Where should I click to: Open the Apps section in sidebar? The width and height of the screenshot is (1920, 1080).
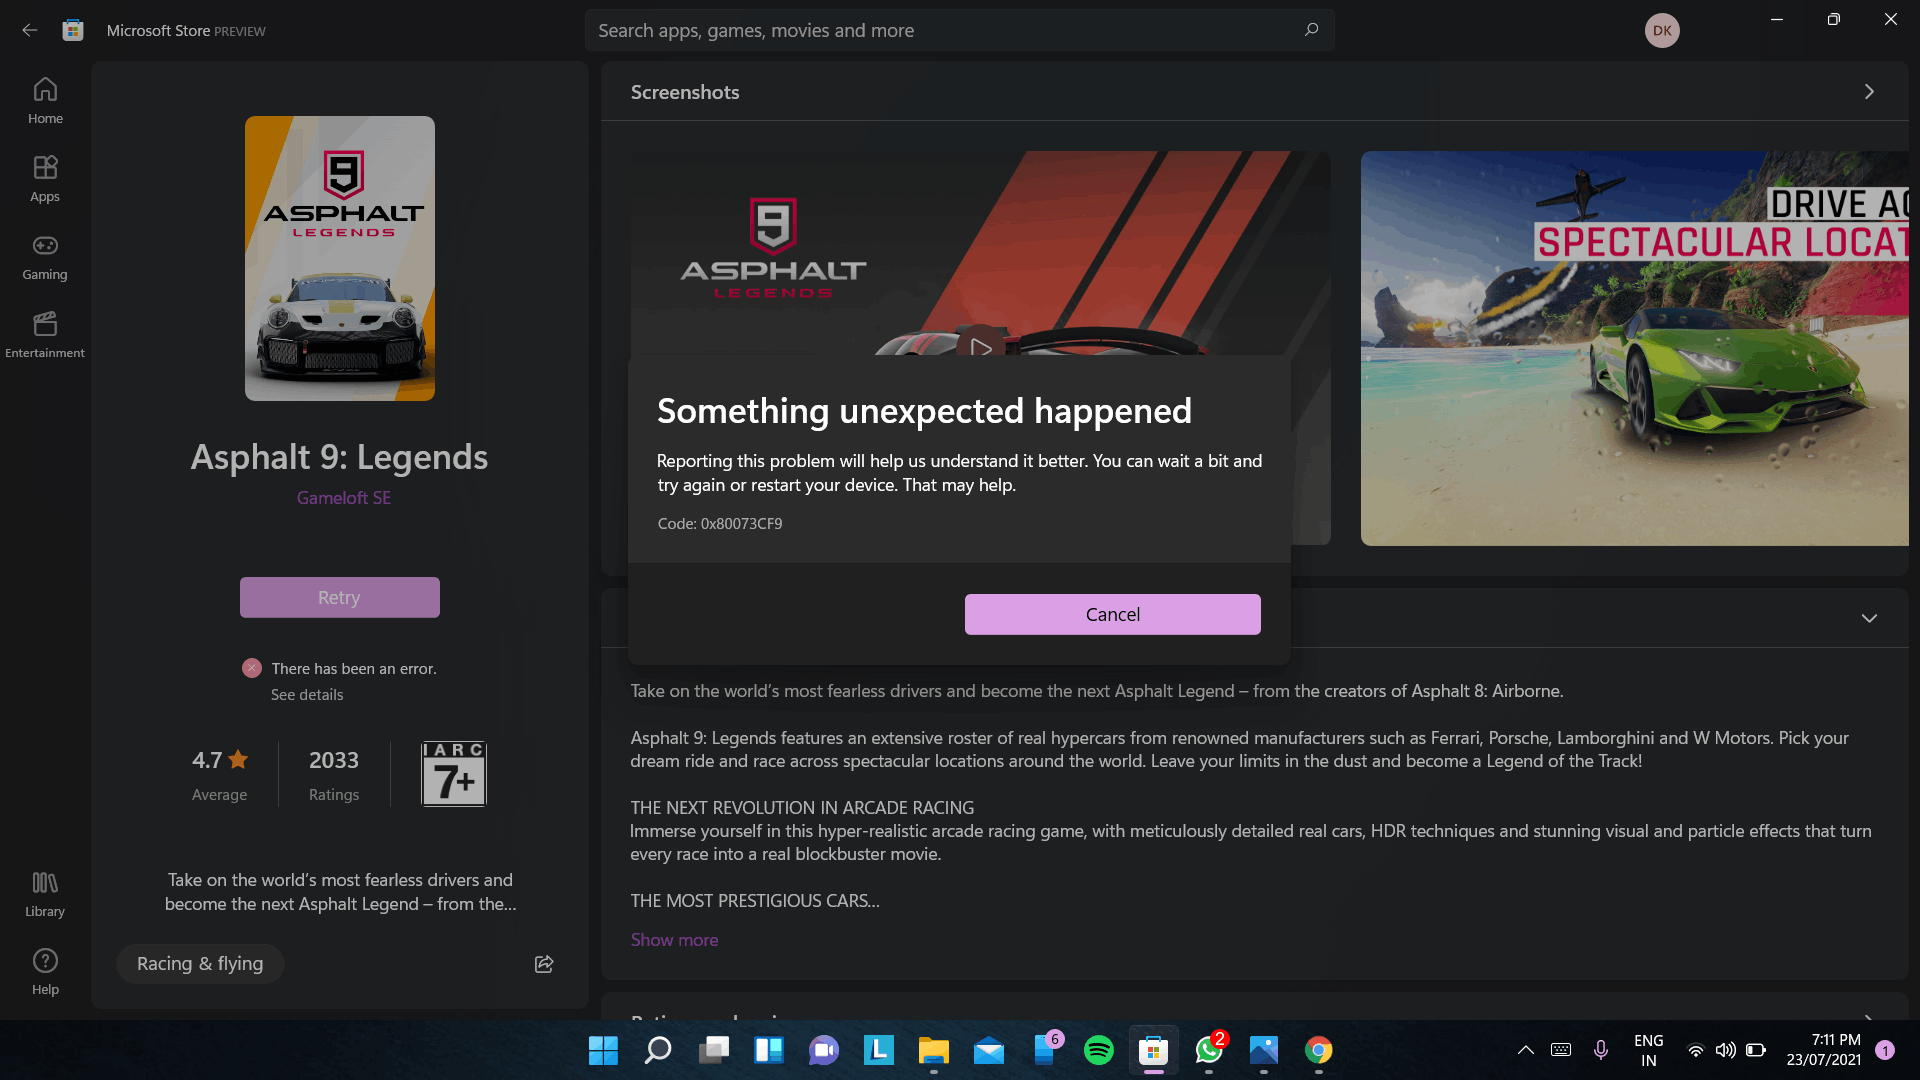coord(45,179)
